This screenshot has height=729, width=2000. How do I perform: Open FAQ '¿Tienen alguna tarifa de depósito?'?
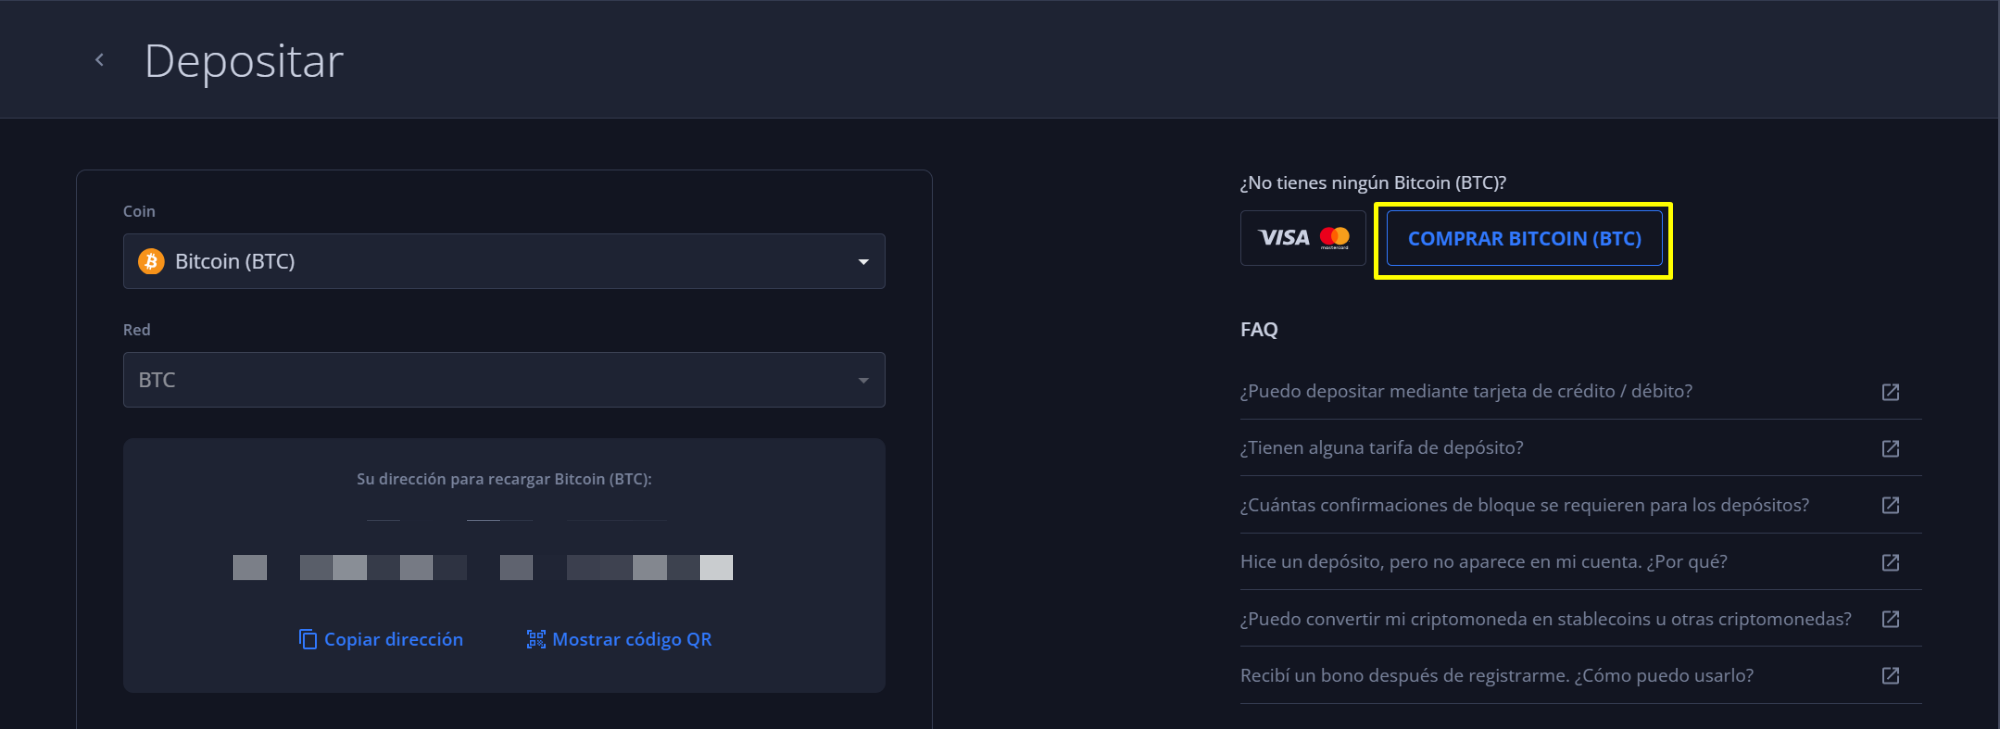1381,448
